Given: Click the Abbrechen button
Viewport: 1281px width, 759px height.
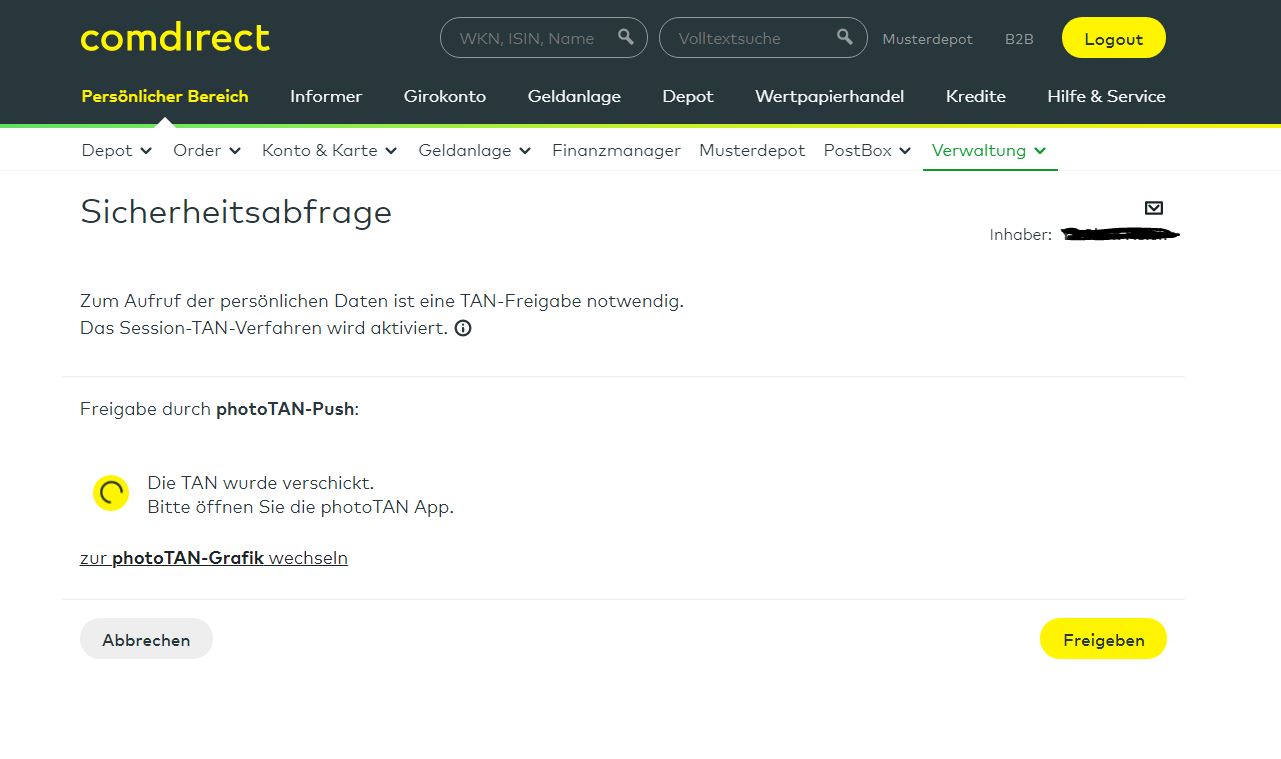Looking at the screenshot, I should (x=146, y=640).
